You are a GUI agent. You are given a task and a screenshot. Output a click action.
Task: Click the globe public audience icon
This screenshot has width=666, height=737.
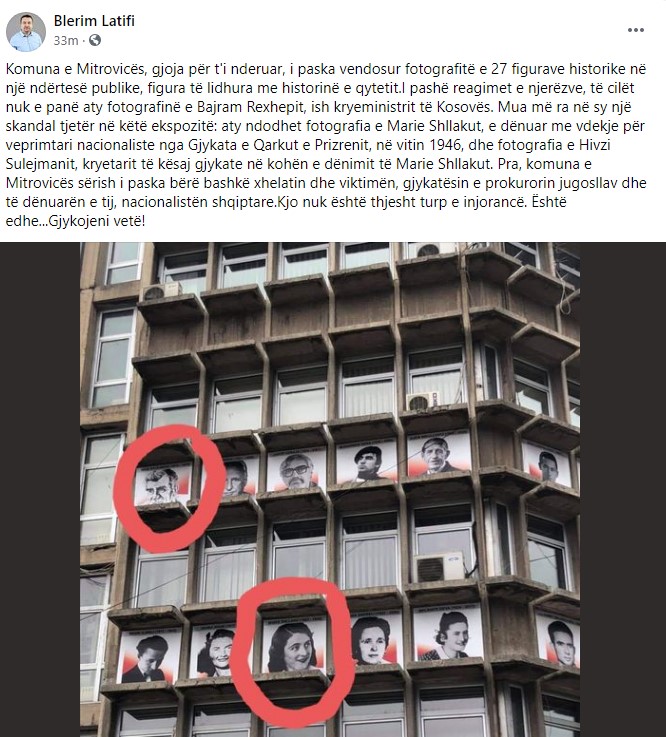click(x=95, y=40)
